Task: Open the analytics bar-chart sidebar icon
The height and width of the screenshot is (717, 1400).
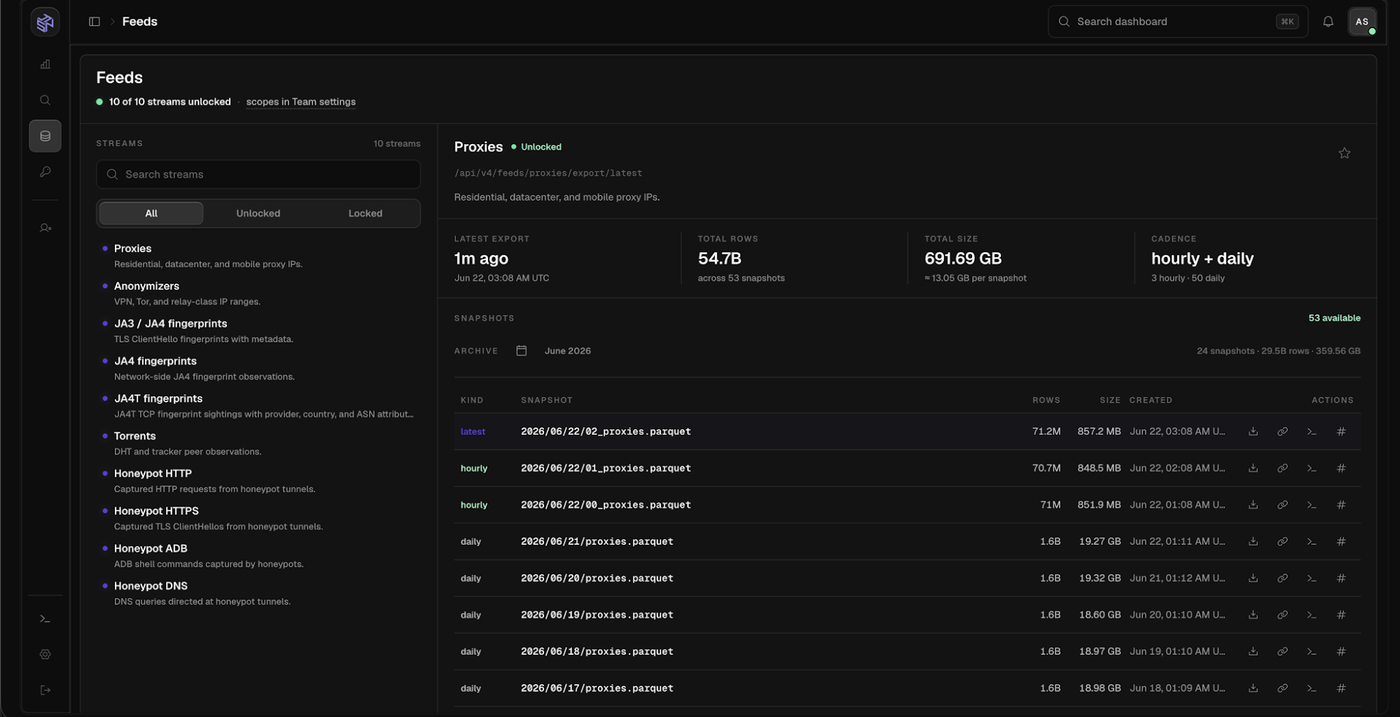Action: [45, 64]
